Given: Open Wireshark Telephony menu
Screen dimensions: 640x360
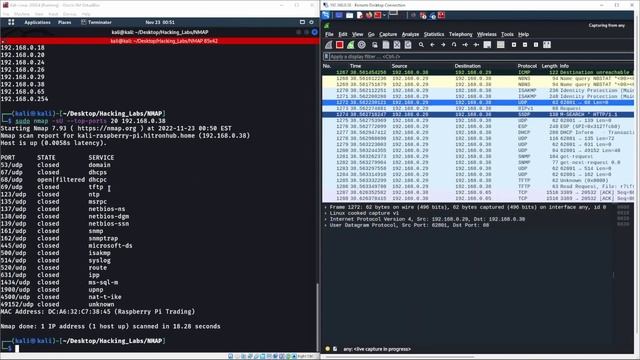Looking at the screenshot, I should [460, 34].
